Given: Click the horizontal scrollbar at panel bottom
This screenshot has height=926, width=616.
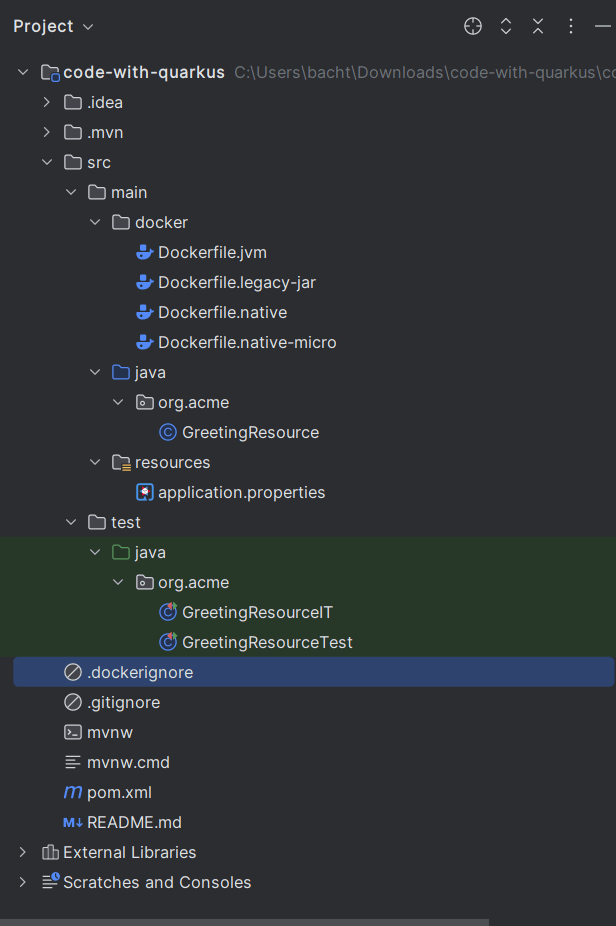Looking at the screenshot, I should tap(245, 922).
